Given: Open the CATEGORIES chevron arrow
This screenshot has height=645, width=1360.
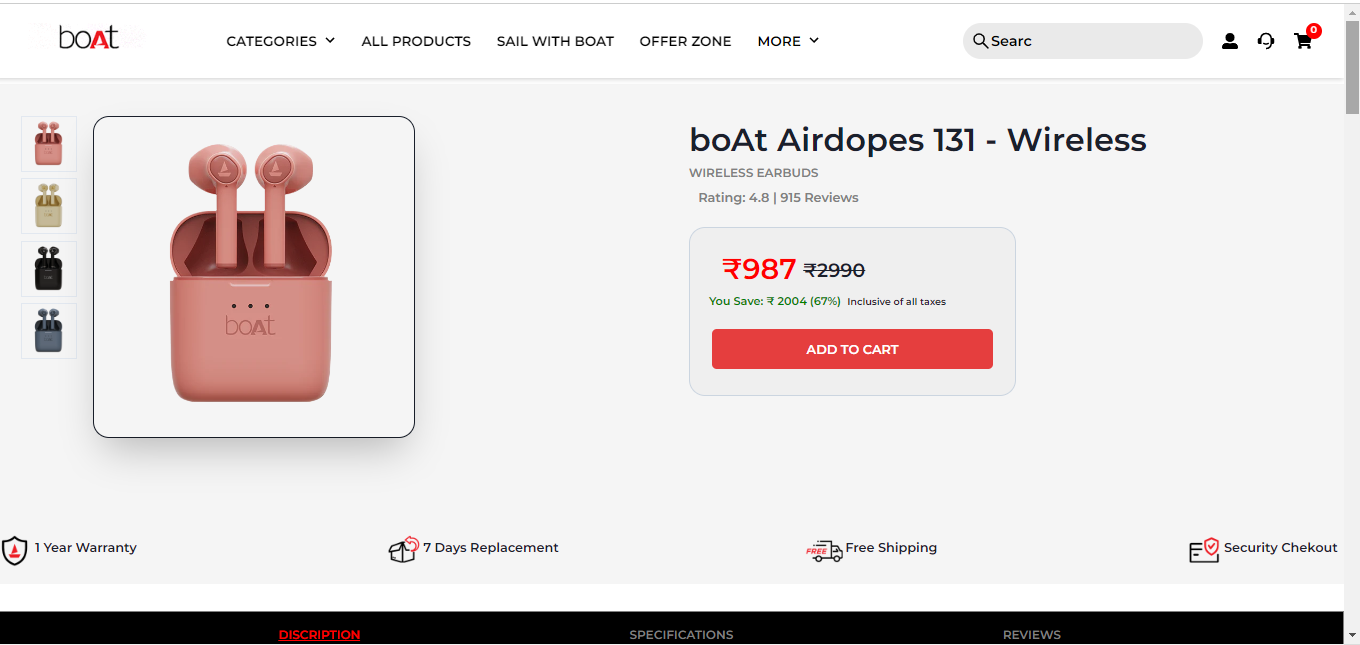Looking at the screenshot, I should coord(329,41).
